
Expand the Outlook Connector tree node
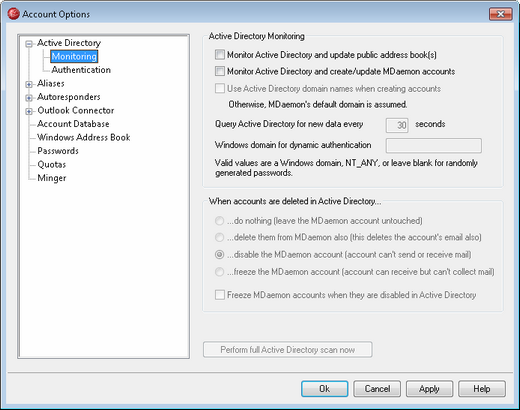click(x=29, y=111)
